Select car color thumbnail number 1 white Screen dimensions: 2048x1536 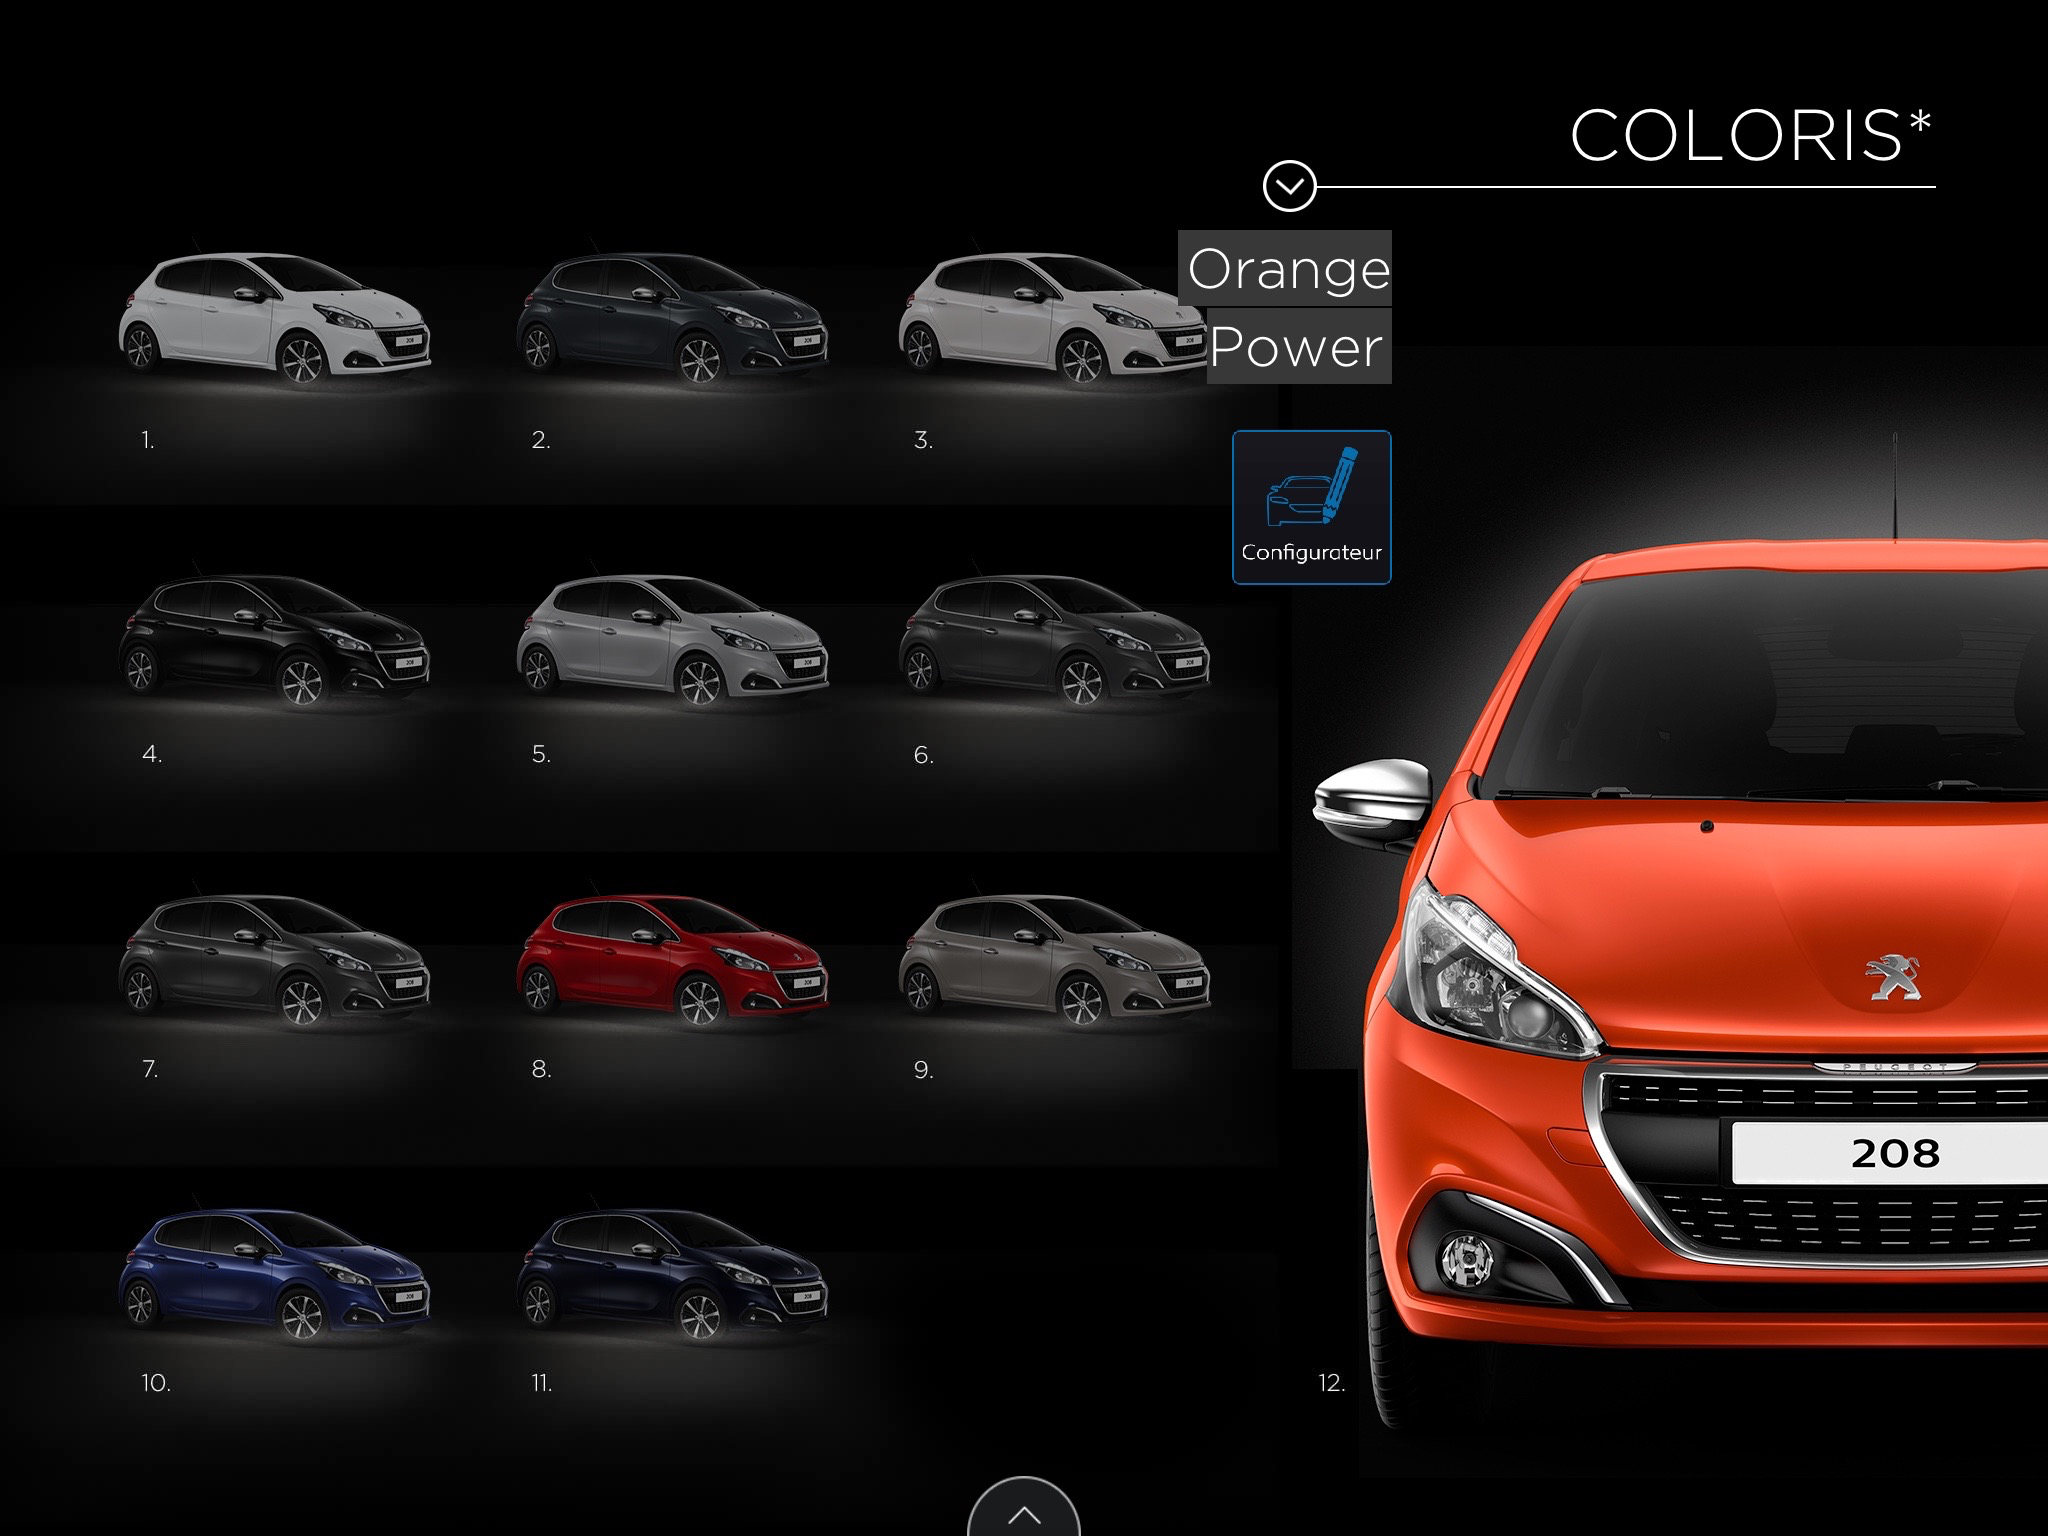(275, 318)
